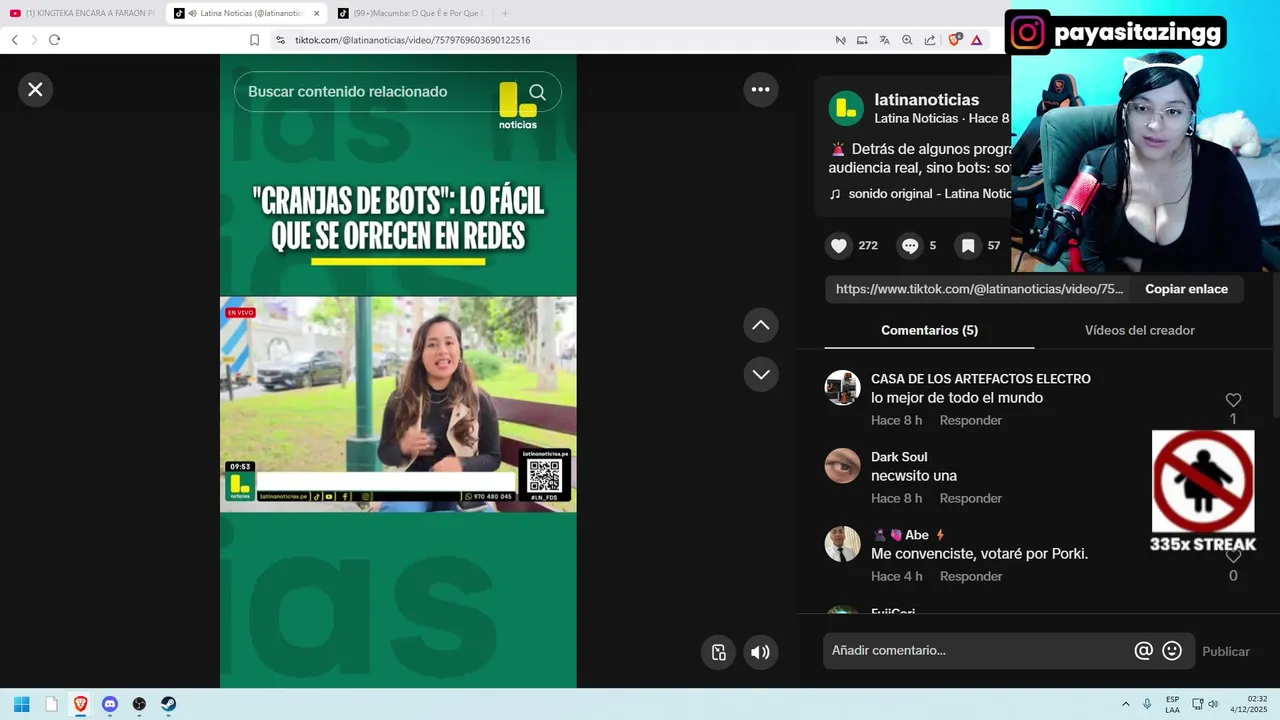Select the Latina Noticias browser tab
The height and width of the screenshot is (720, 1280).
pyautogui.click(x=246, y=13)
